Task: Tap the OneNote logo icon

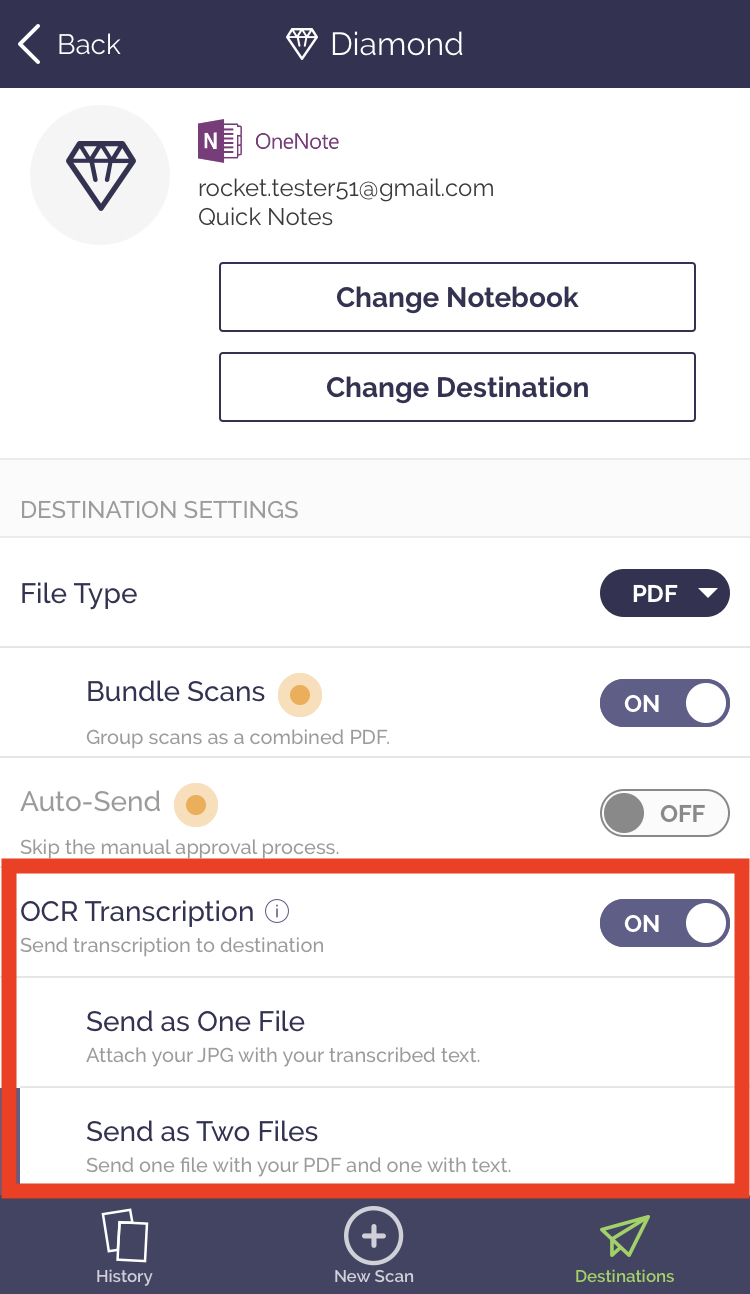Action: 220,141
